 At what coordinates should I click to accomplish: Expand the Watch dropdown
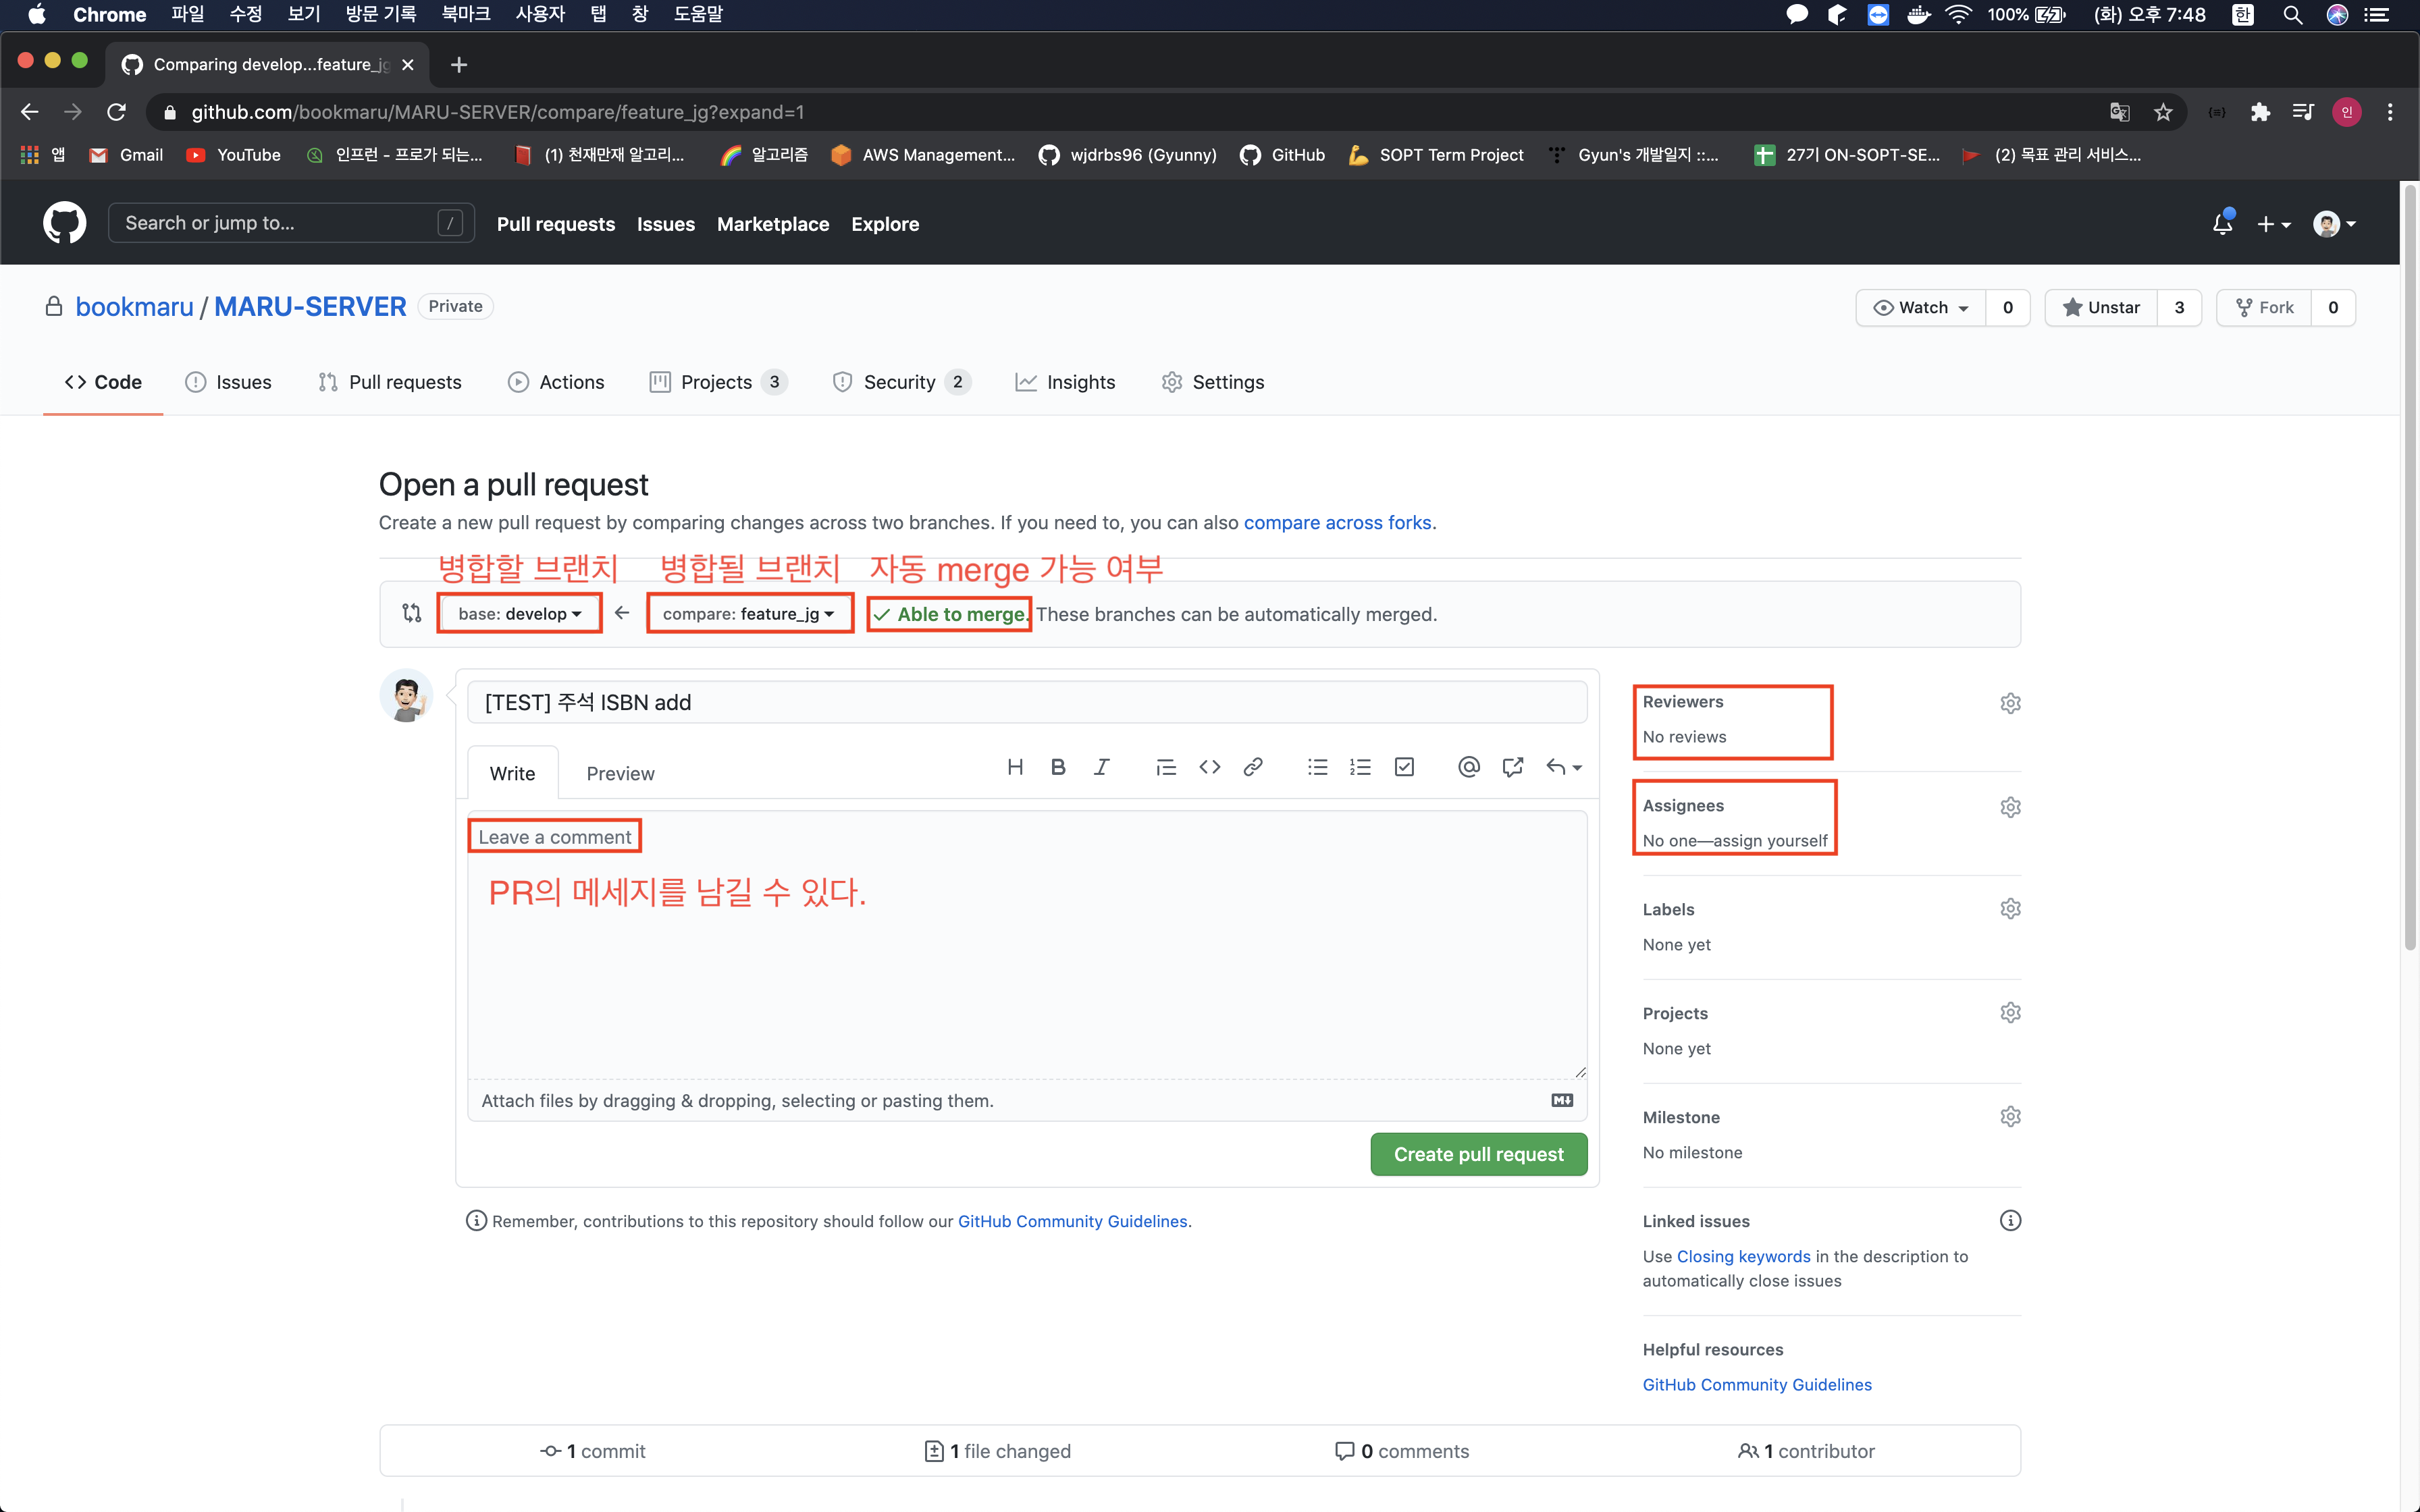click(1920, 308)
